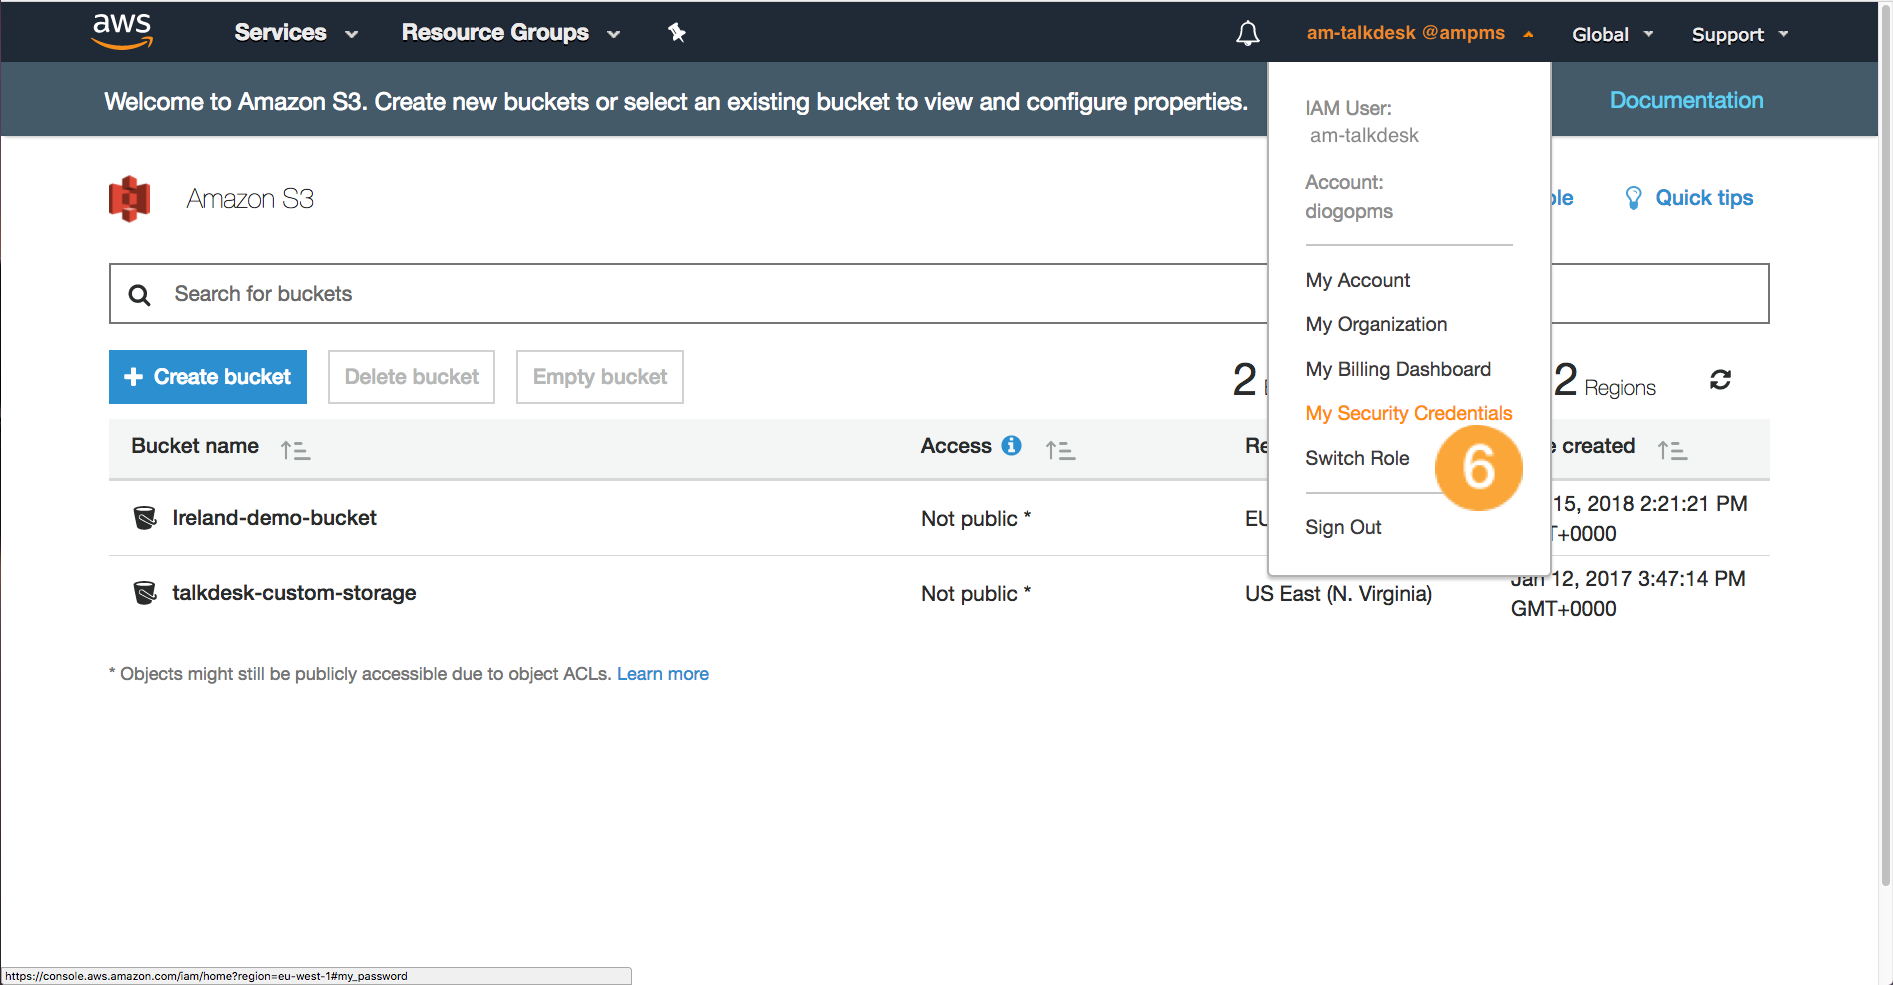Click the Create bucket button
The height and width of the screenshot is (985, 1893).
[208, 377]
